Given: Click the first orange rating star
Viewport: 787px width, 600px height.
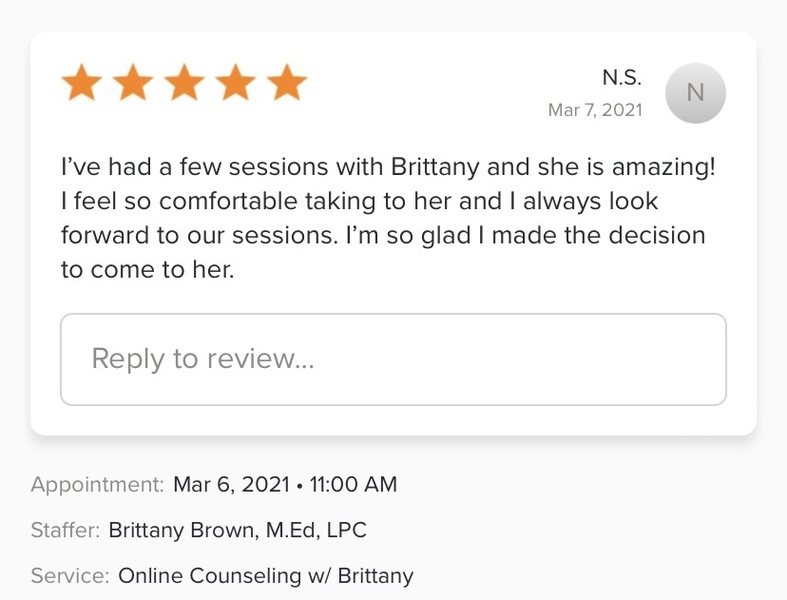Looking at the screenshot, I should point(81,83).
